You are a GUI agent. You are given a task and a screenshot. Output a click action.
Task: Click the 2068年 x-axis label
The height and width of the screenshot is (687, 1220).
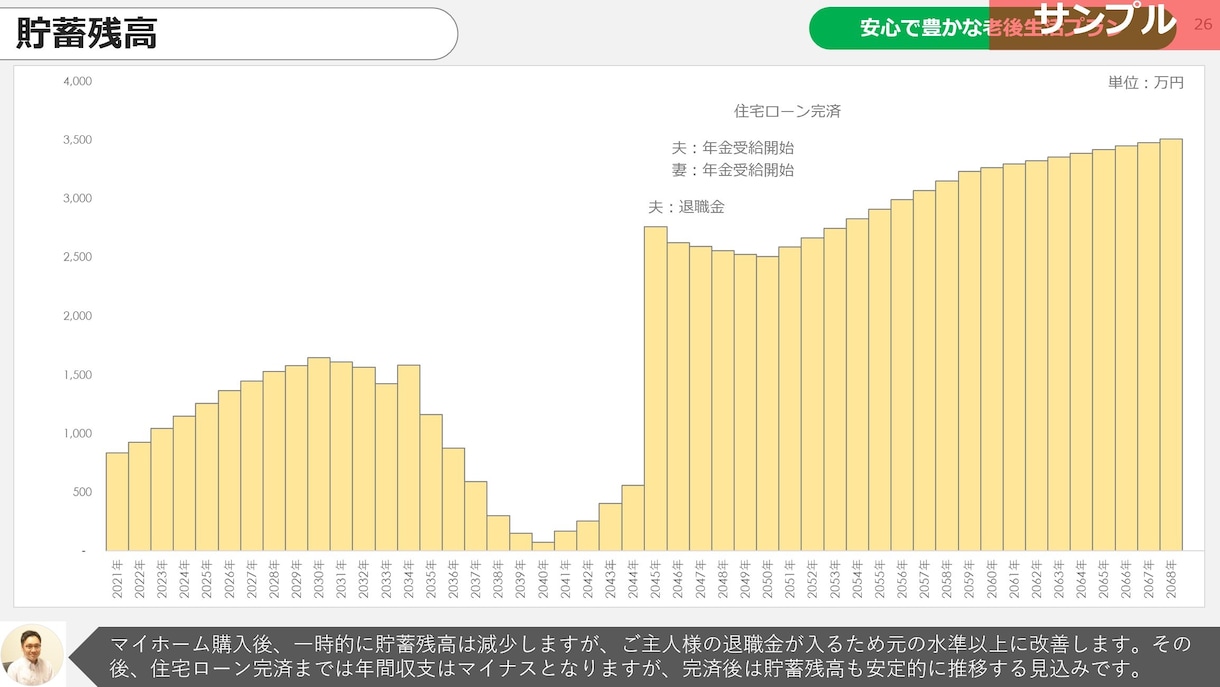(x=1170, y=578)
